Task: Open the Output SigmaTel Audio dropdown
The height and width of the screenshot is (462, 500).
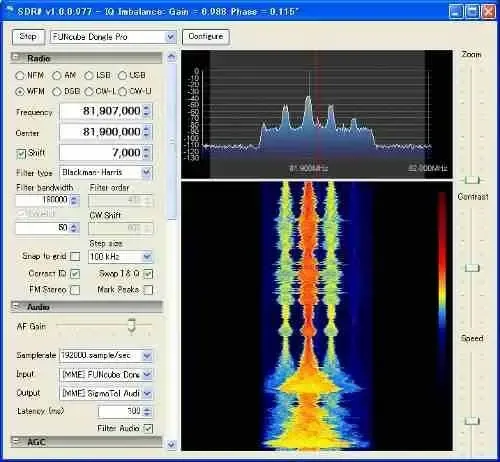Action: (x=147, y=394)
